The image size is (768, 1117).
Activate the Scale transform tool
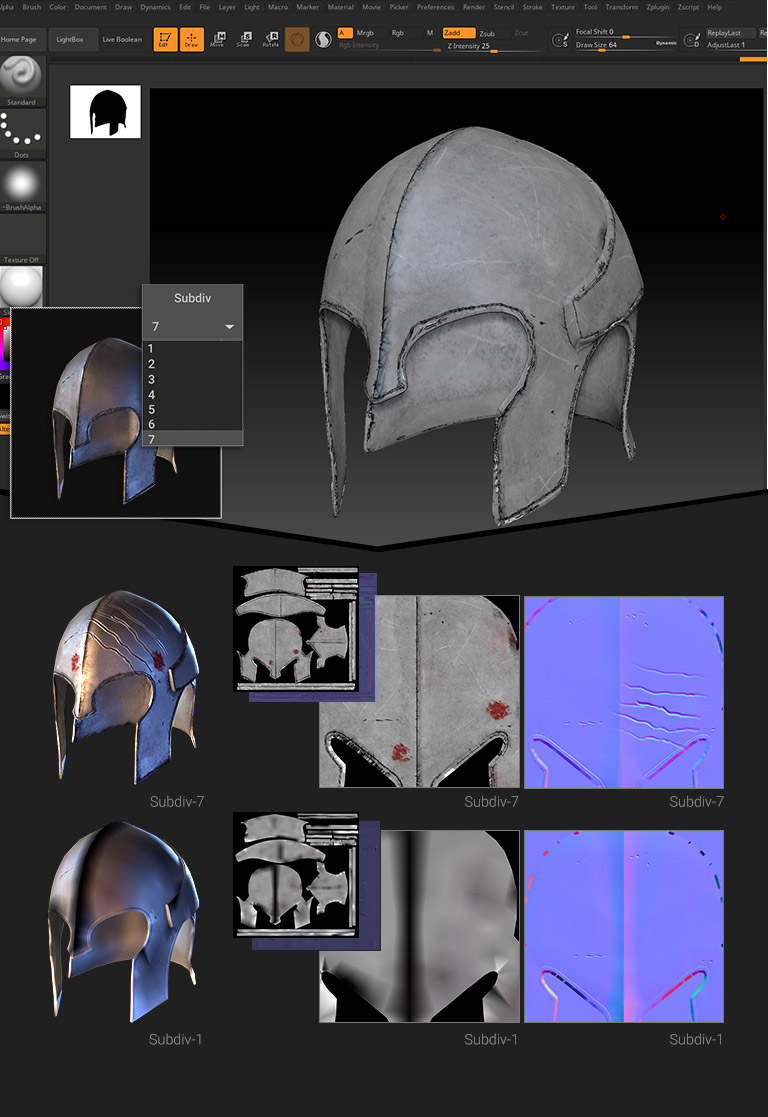(243, 40)
